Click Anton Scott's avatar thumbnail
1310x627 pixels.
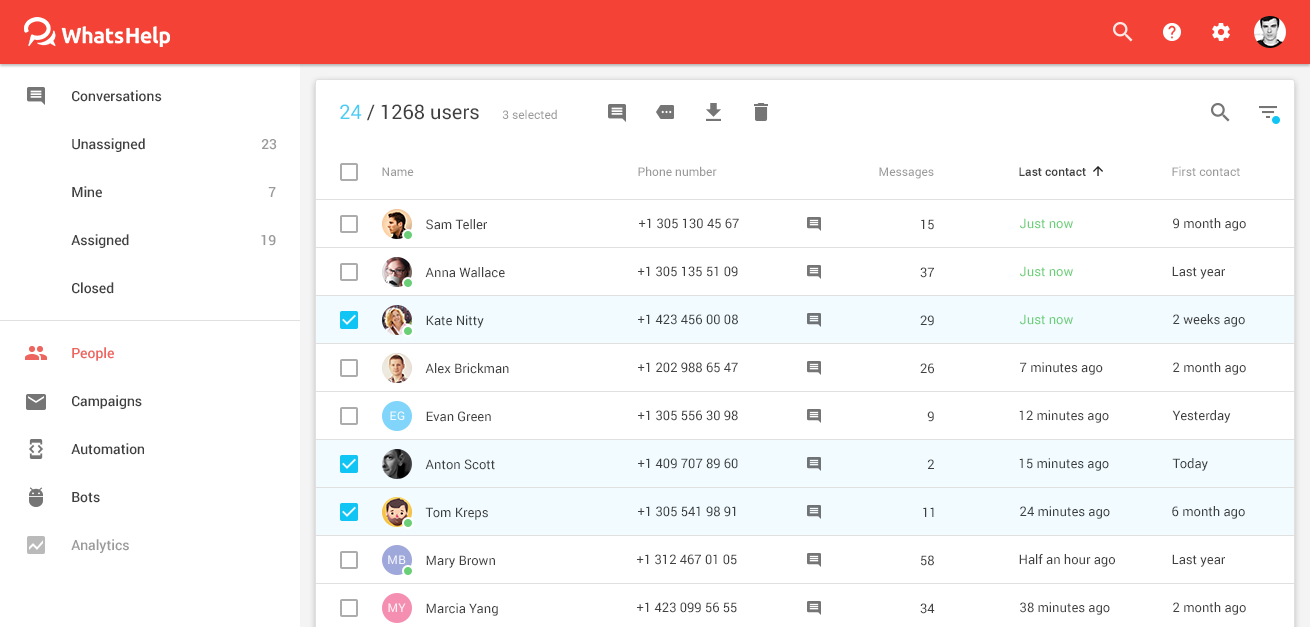tap(397, 464)
